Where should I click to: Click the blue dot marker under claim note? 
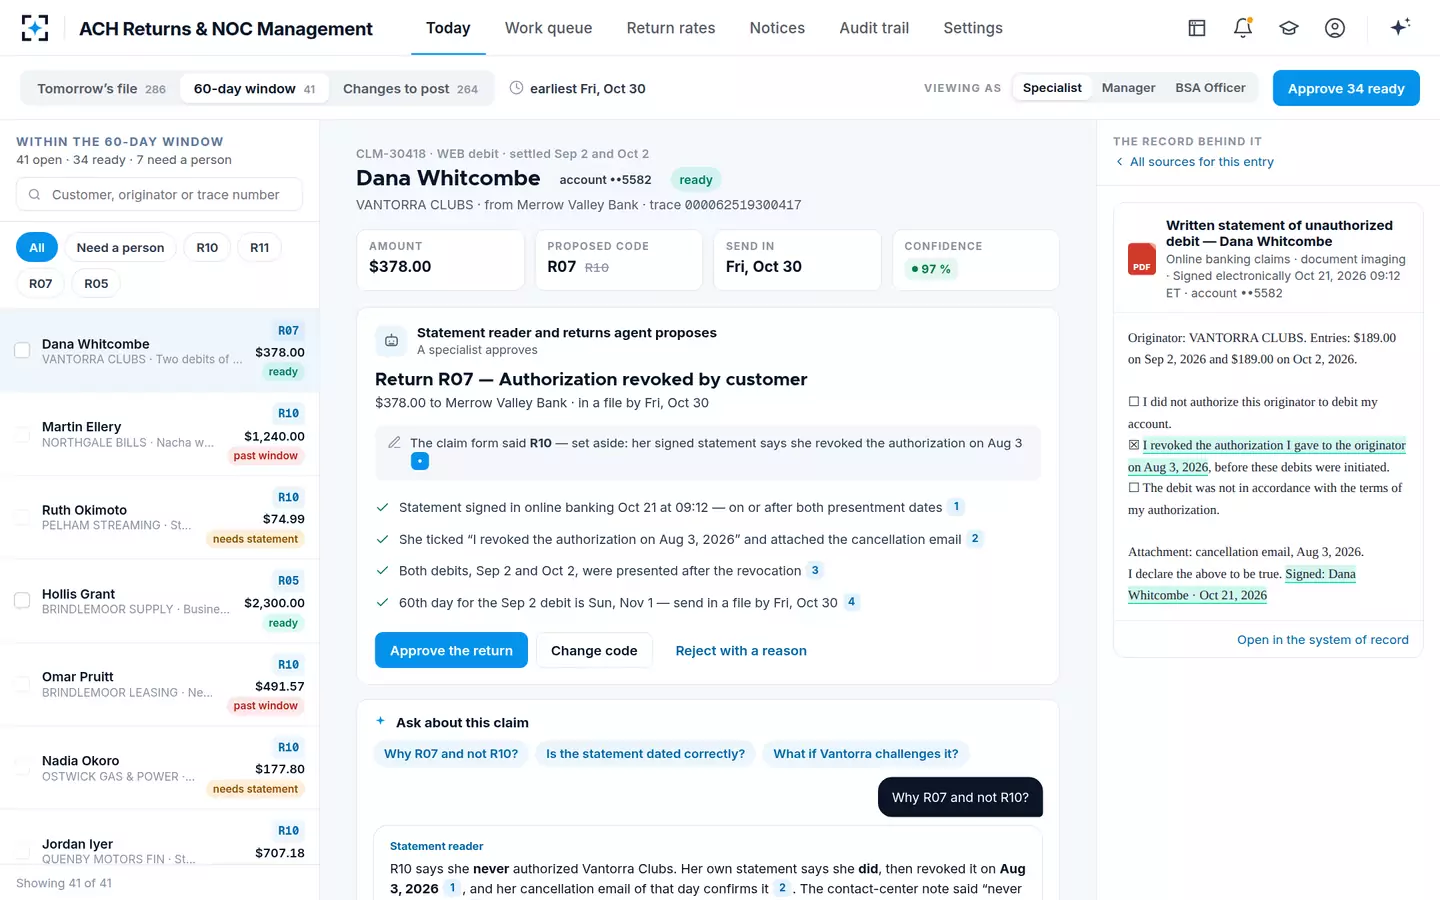[420, 461]
